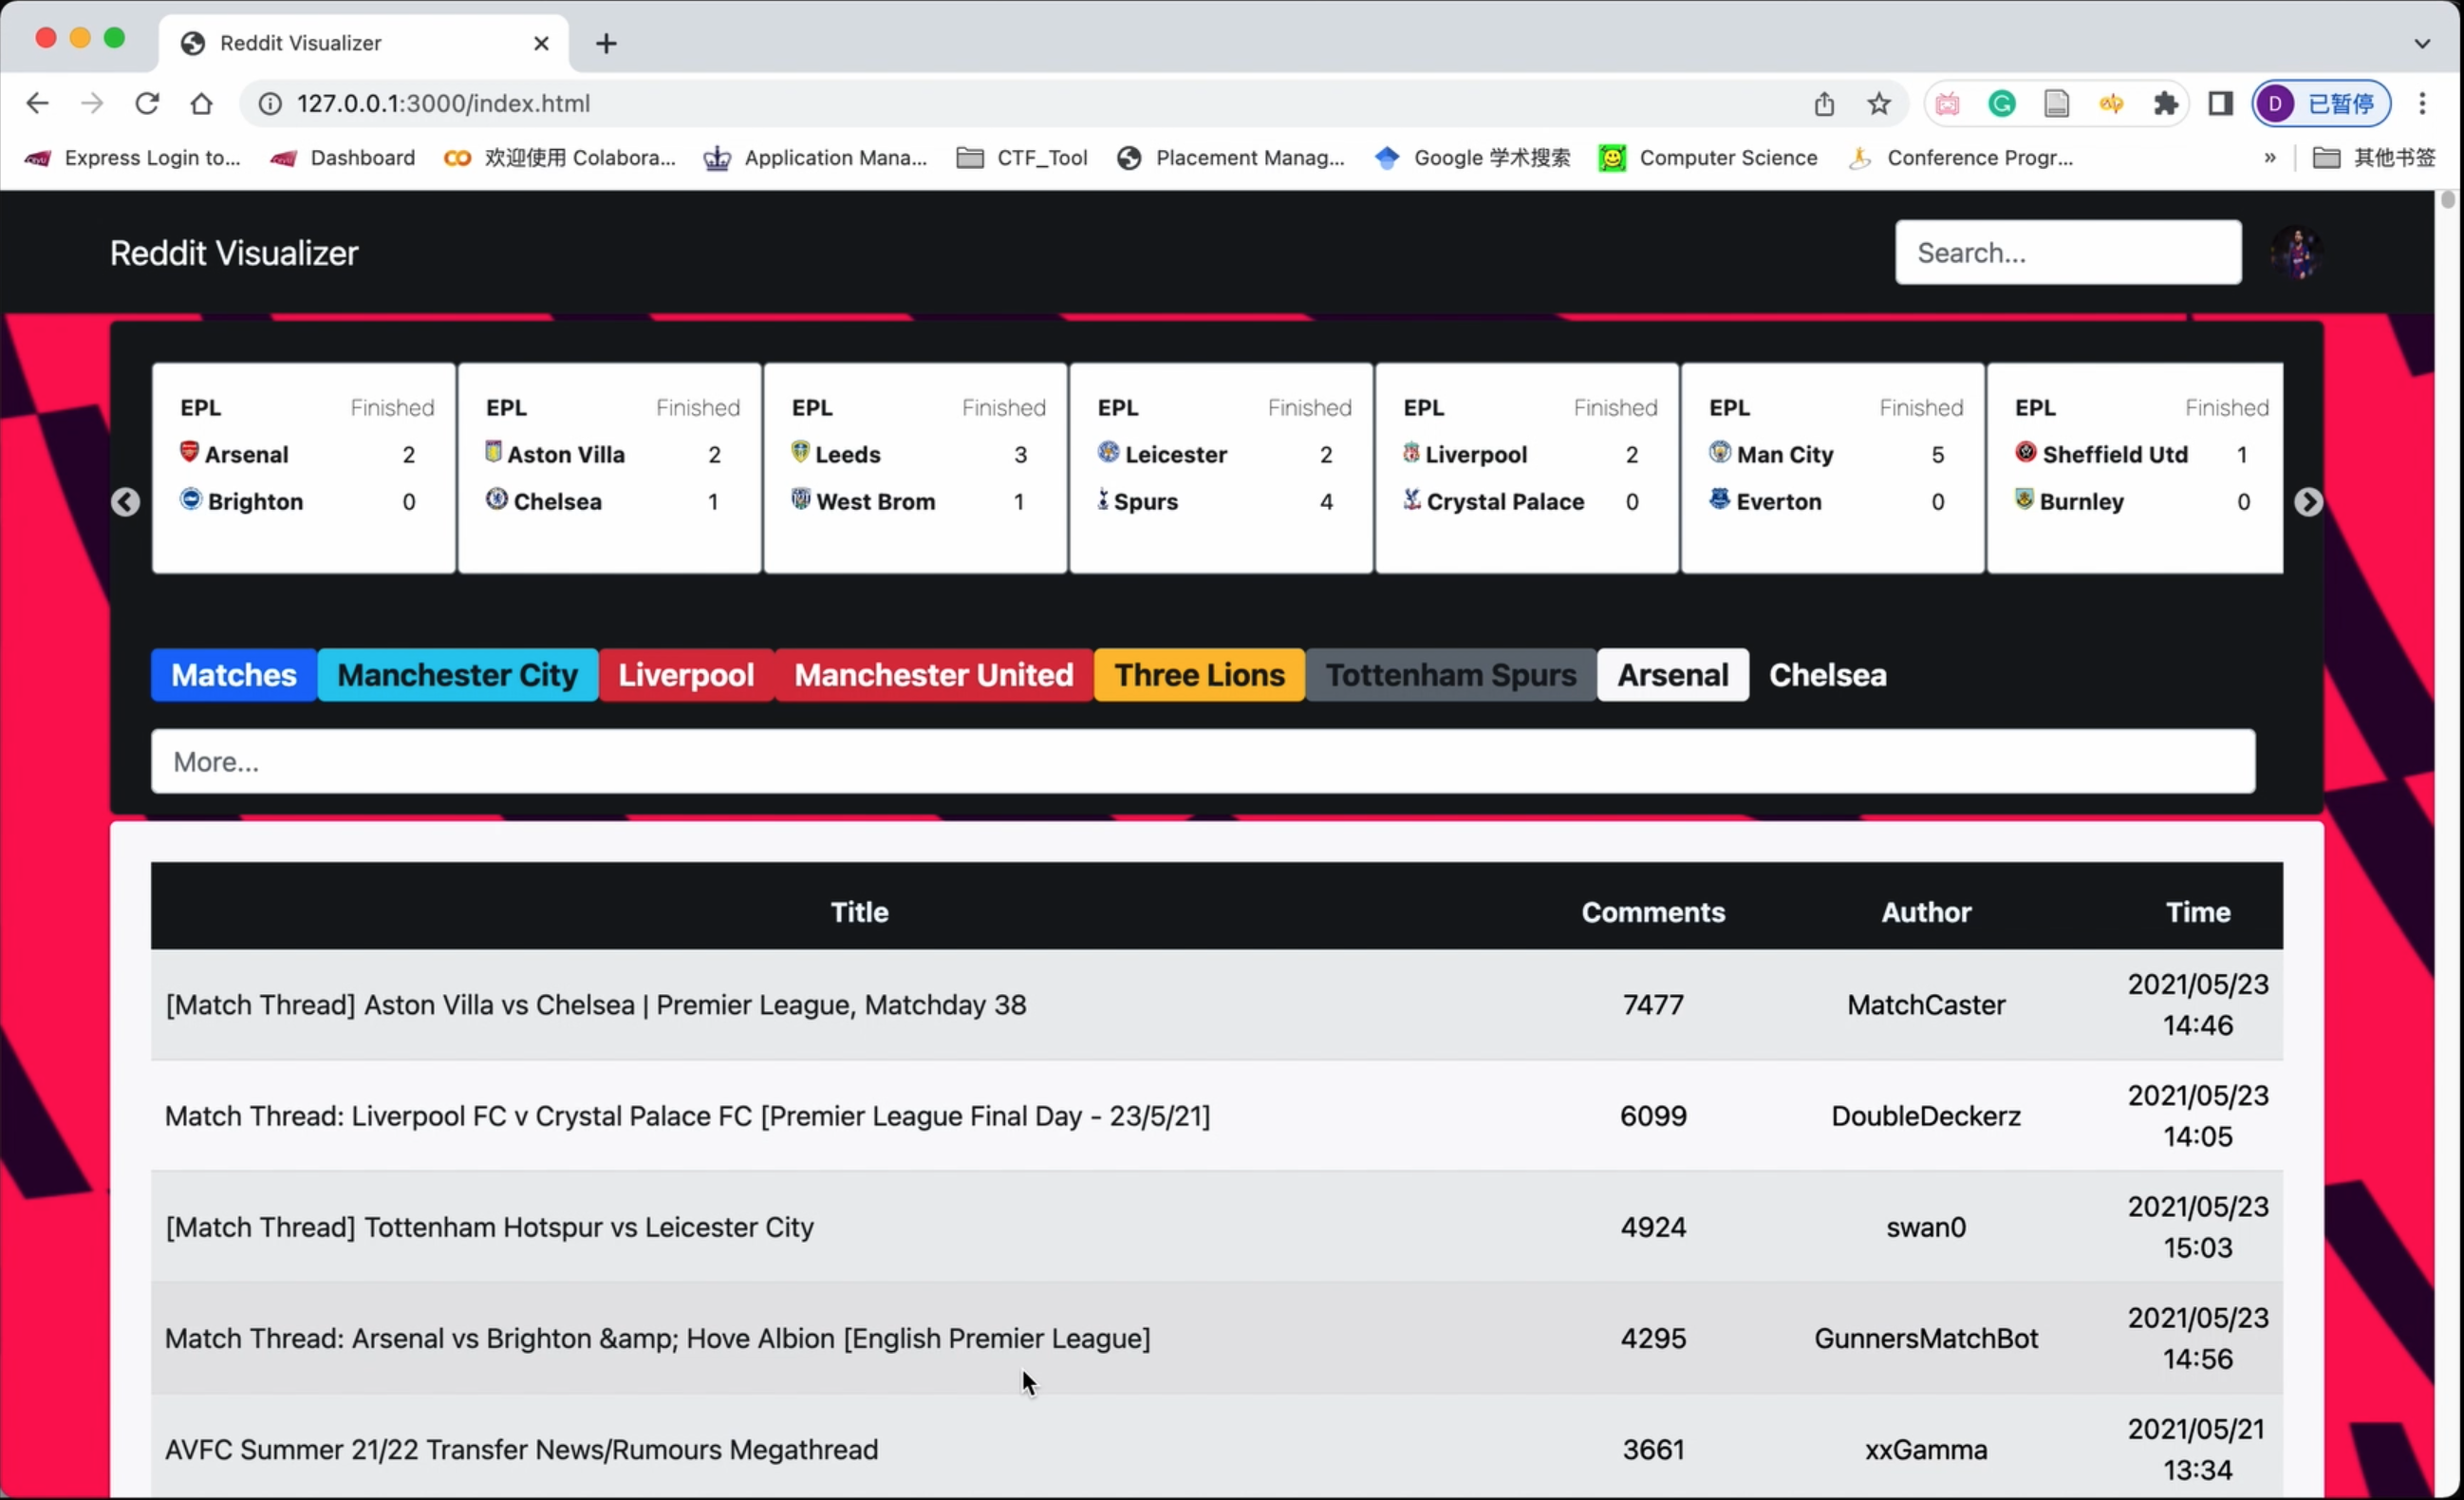The width and height of the screenshot is (2464, 1500).
Task: Share this page from the address bar
Action: 1824,103
